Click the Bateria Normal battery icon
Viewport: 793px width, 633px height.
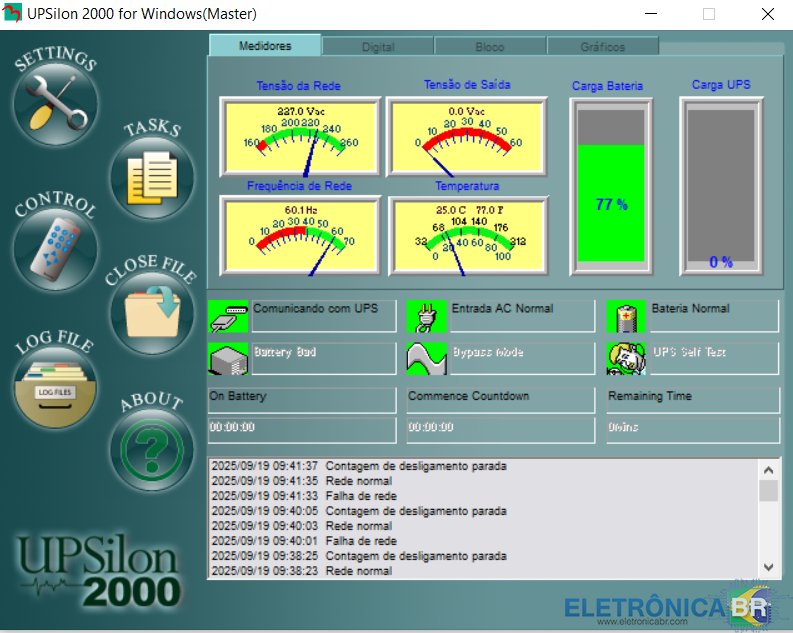627,316
